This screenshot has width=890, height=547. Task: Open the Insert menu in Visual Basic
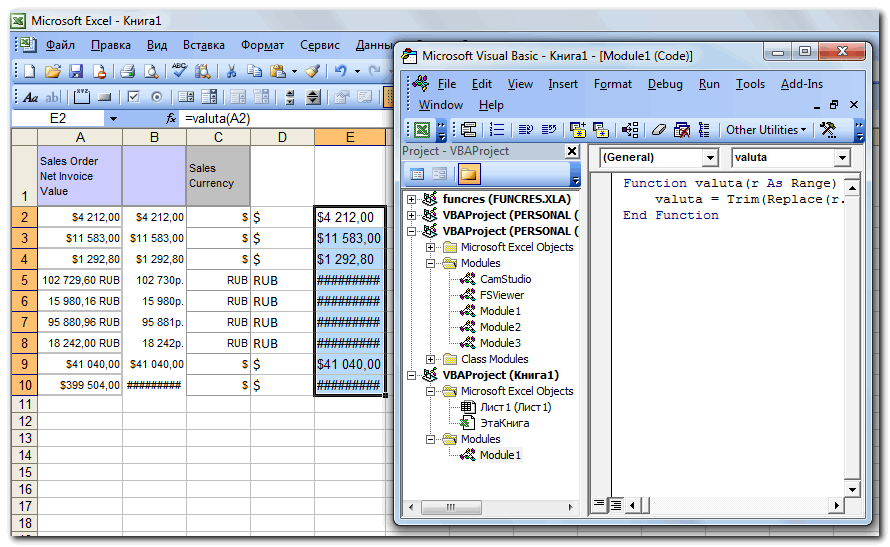click(562, 84)
